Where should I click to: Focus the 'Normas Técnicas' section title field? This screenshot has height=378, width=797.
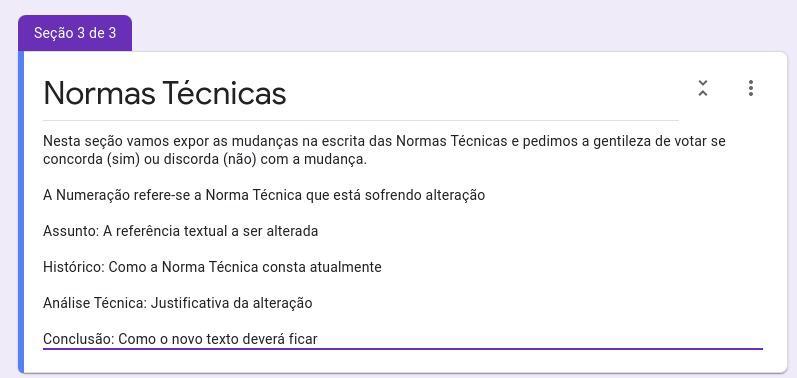tap(360, 94)
